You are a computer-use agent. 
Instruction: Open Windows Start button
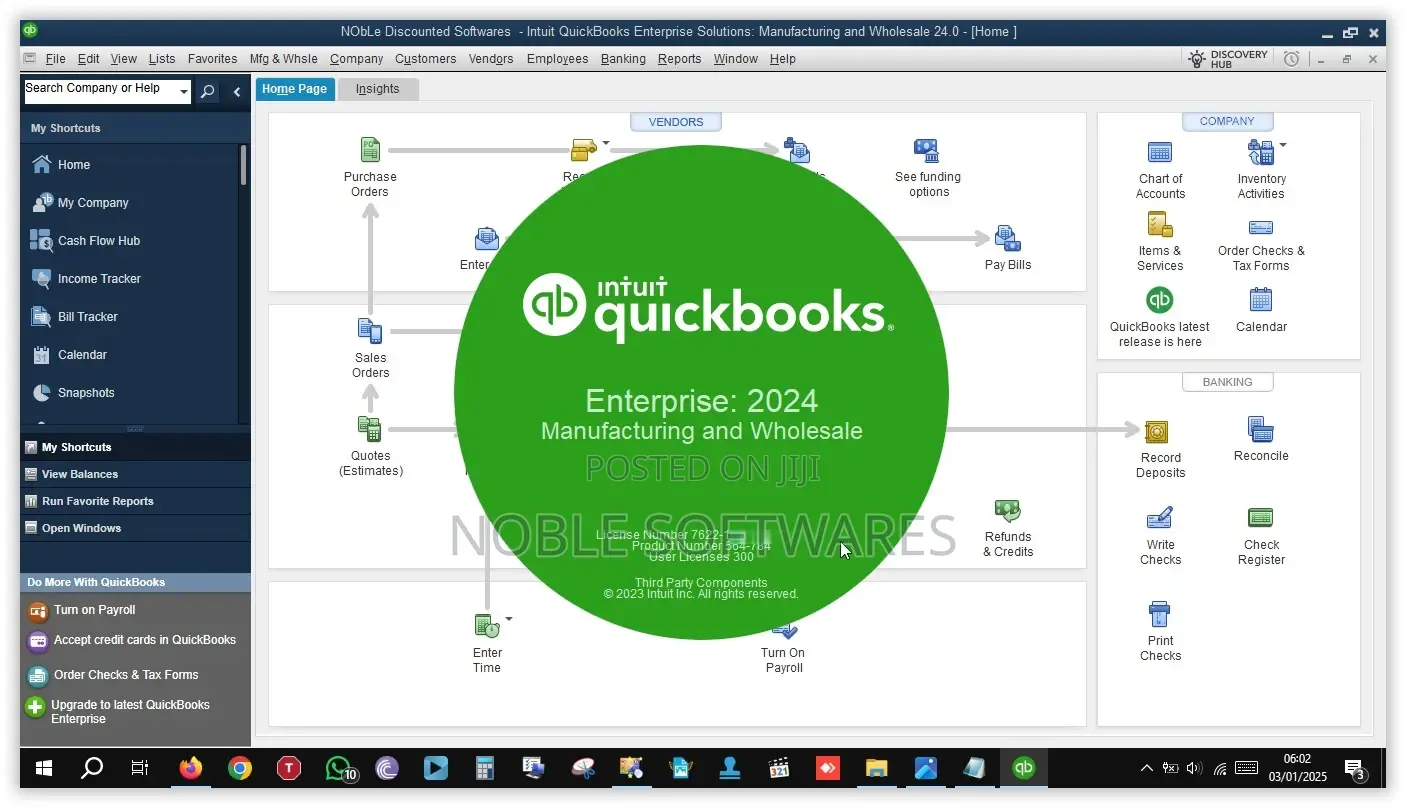point(44,768)
